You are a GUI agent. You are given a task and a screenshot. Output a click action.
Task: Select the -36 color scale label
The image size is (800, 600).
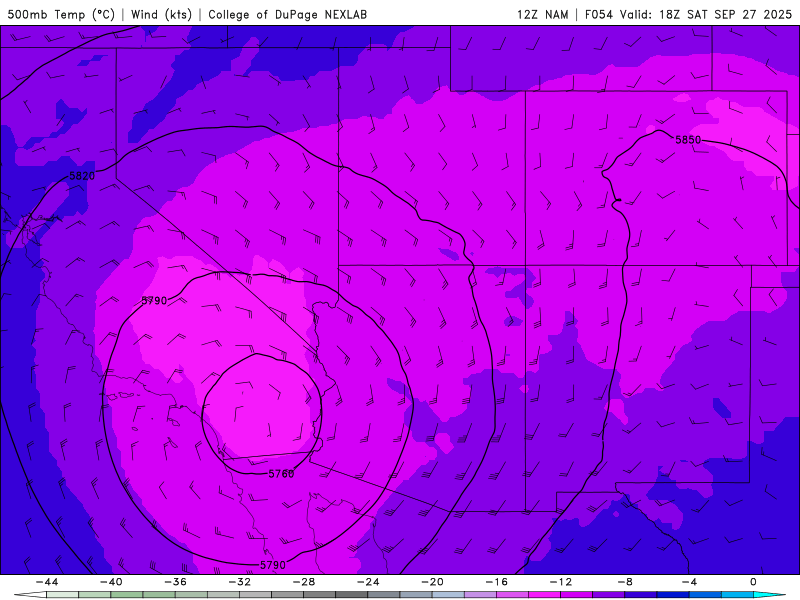click(176, 582)
